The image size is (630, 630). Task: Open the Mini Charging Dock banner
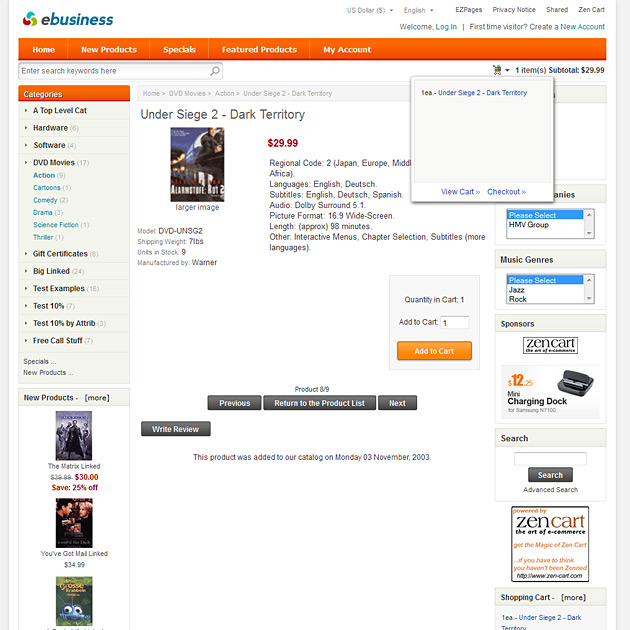point(550,392)
